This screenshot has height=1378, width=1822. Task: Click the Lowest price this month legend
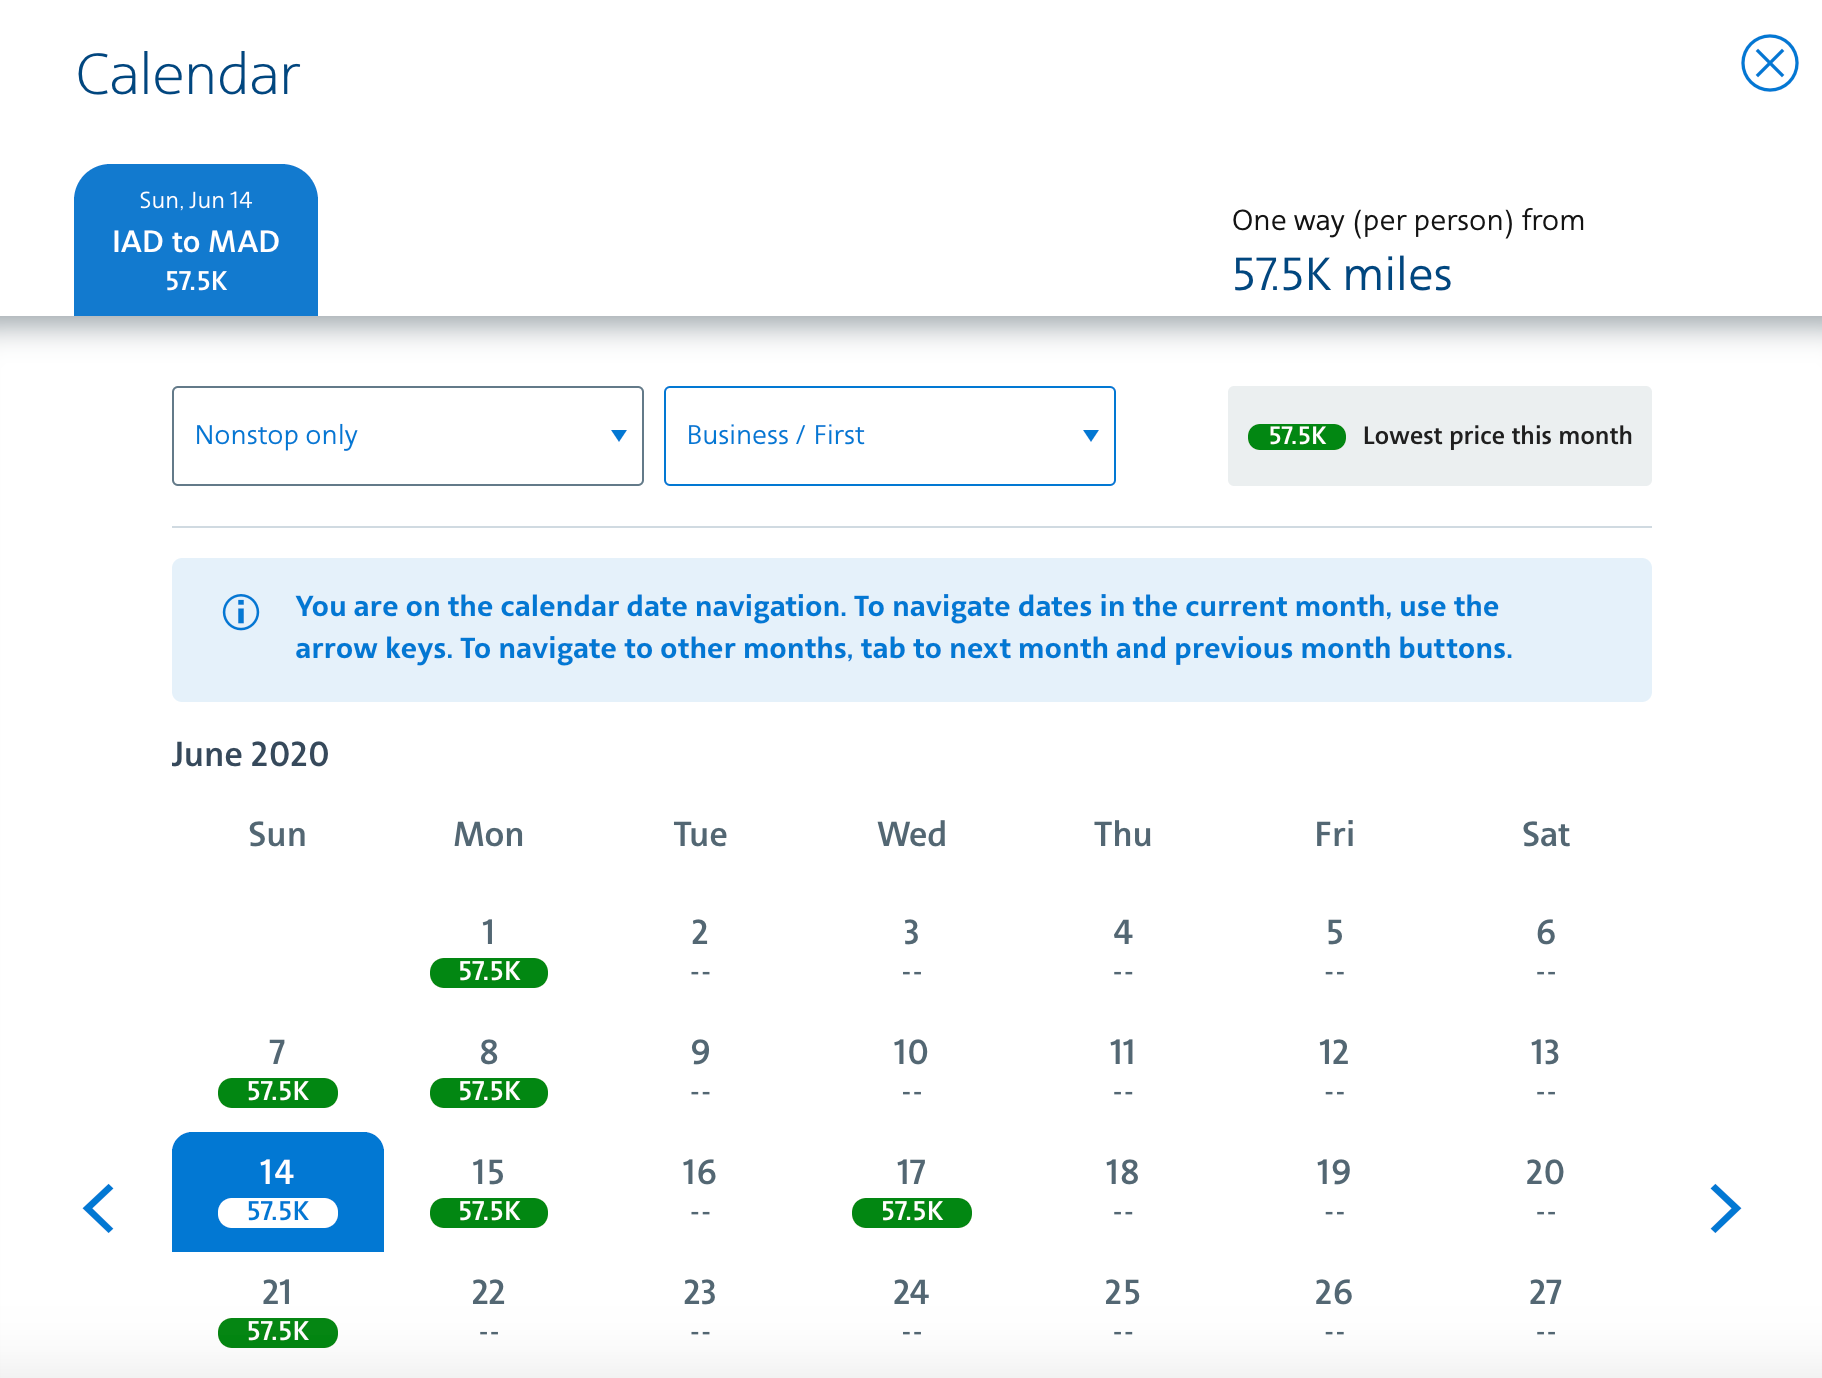(1439, 436)
